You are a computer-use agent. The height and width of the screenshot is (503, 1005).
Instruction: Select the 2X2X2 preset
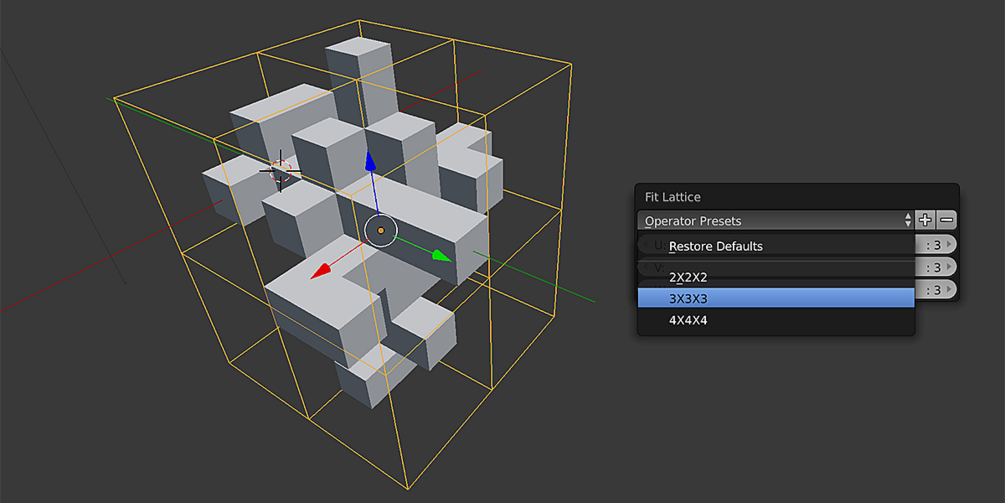[776, 277]
